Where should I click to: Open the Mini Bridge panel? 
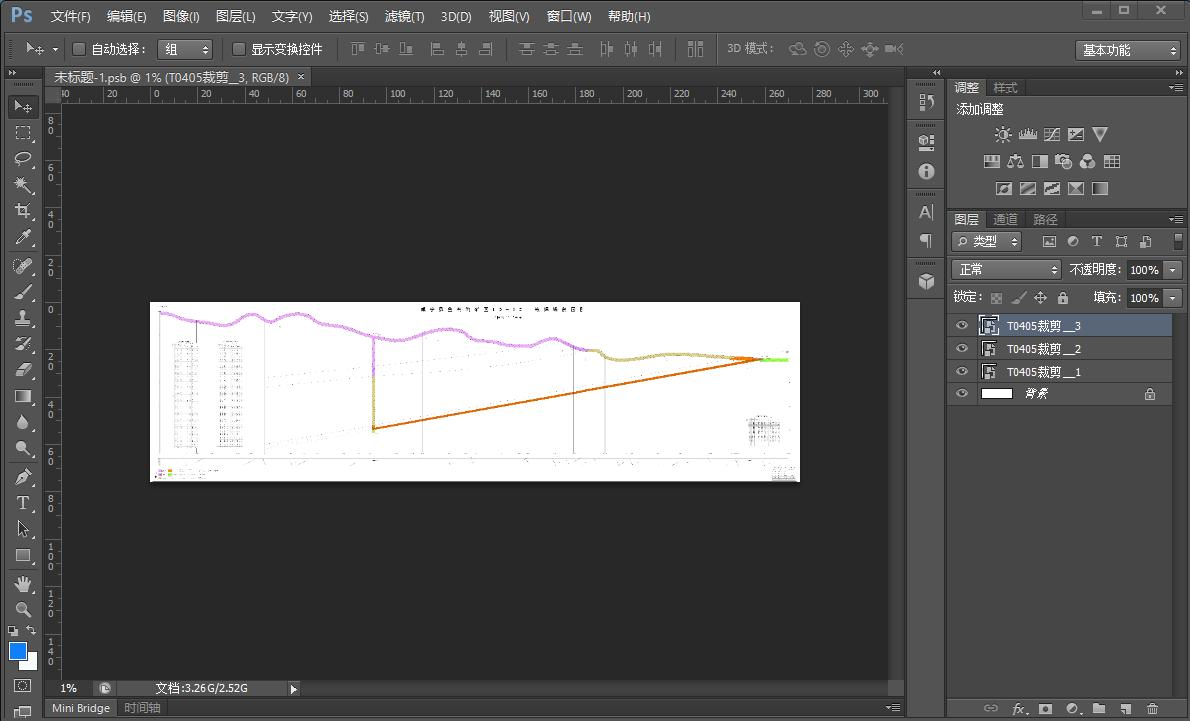click(81, 708)
